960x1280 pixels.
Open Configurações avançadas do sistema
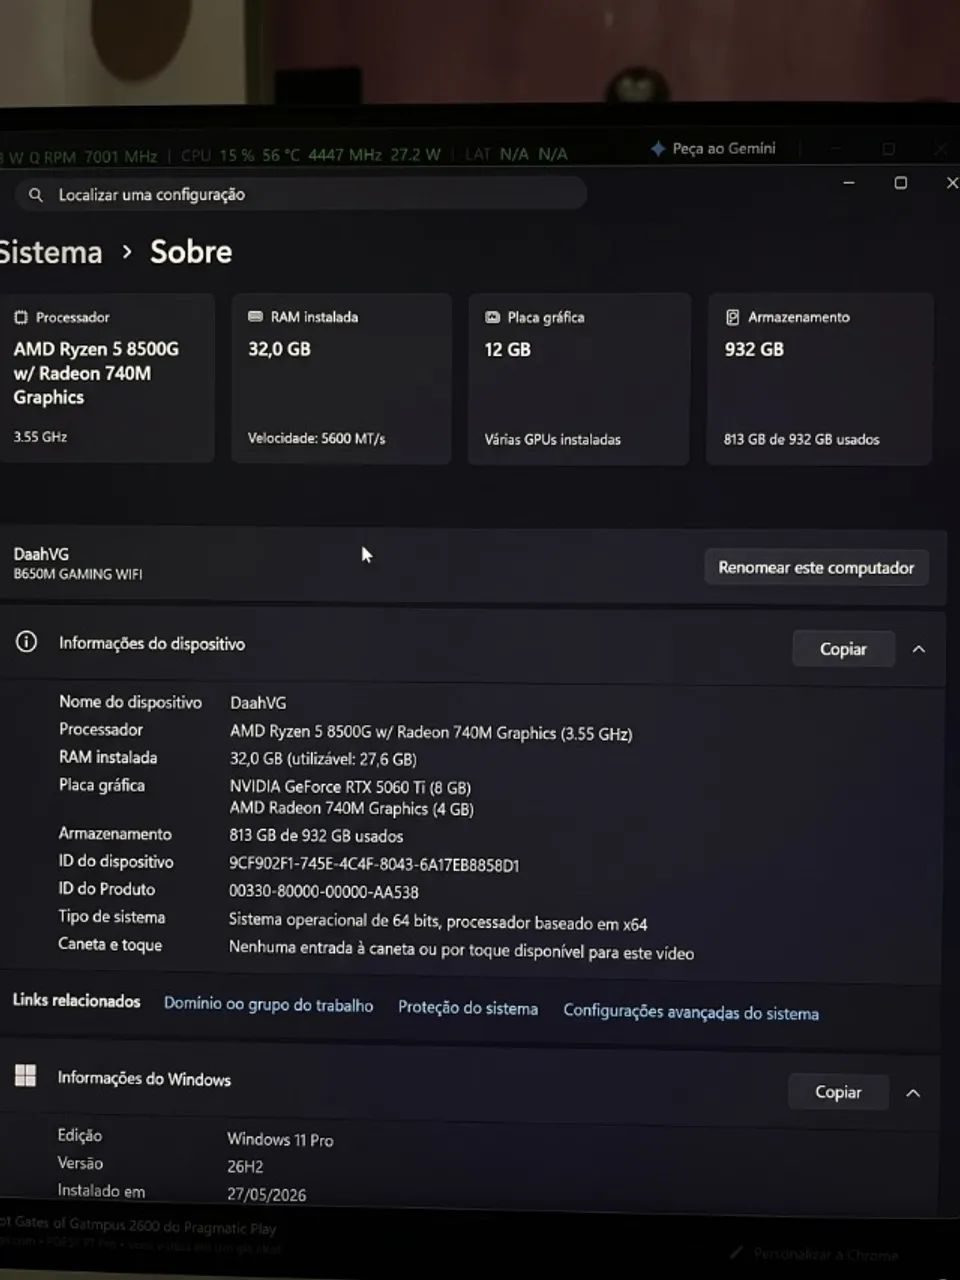[x=691, y=1012]
